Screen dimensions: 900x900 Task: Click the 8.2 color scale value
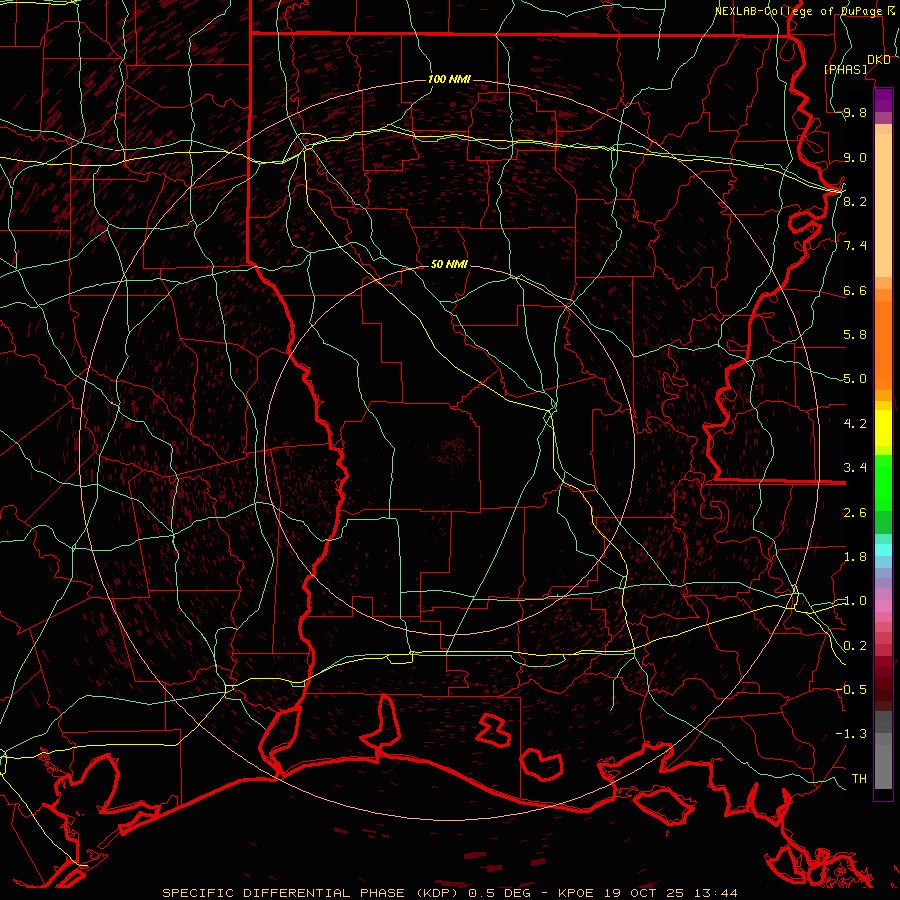point(855,201)
